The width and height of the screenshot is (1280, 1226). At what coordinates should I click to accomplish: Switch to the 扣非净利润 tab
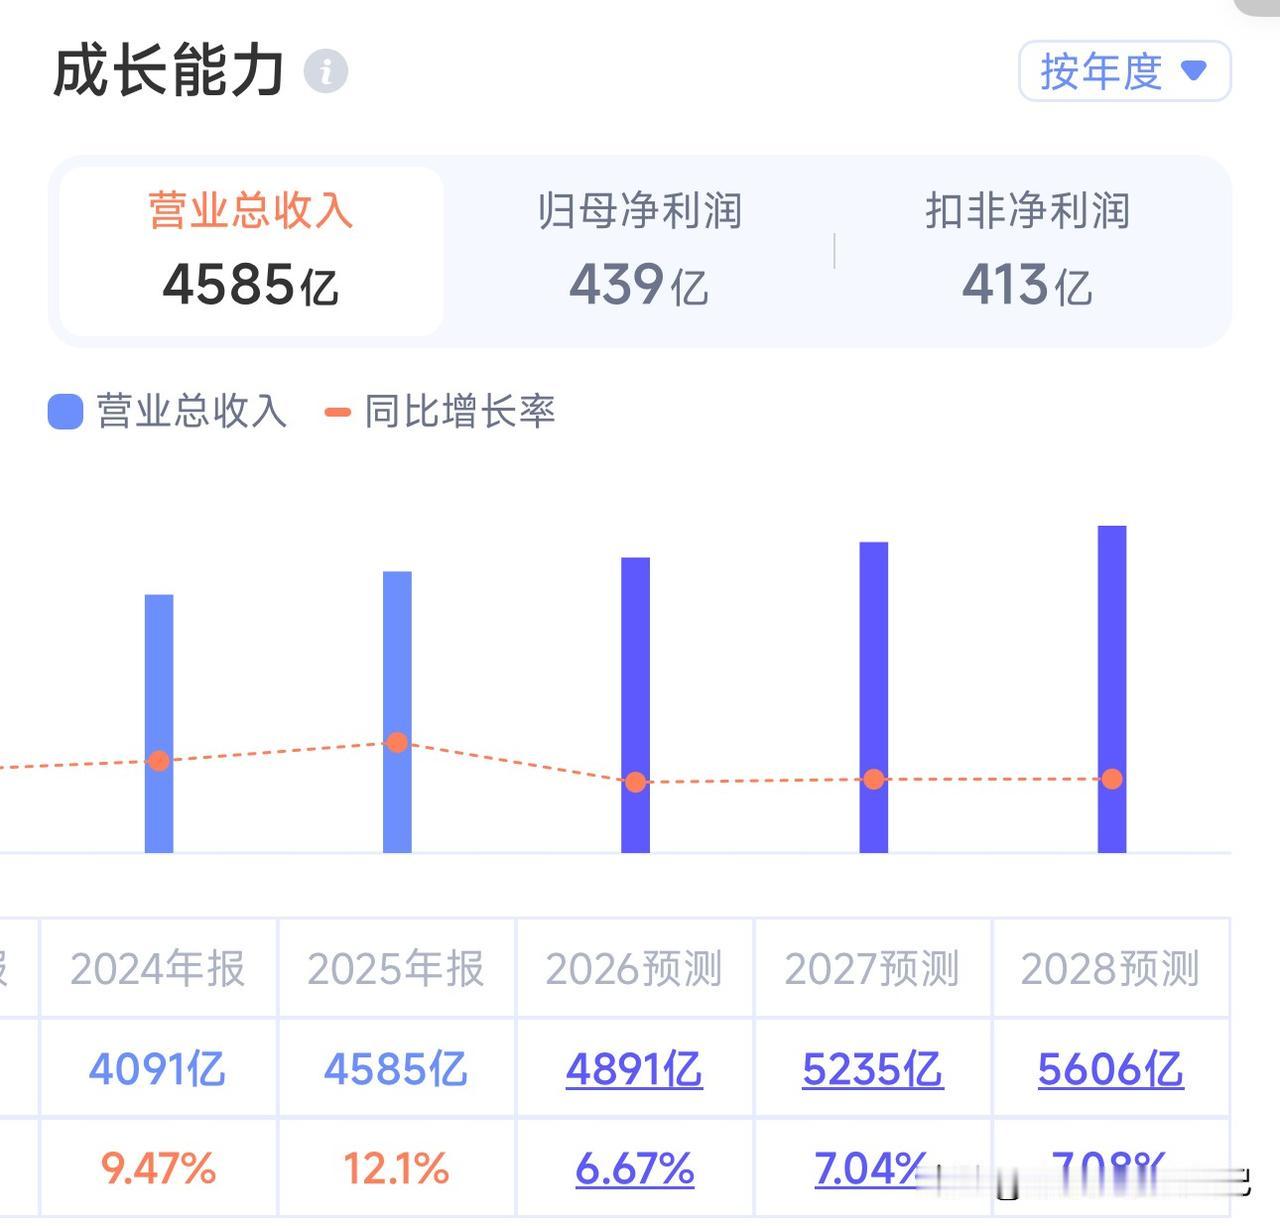(x=1027, y=251)
